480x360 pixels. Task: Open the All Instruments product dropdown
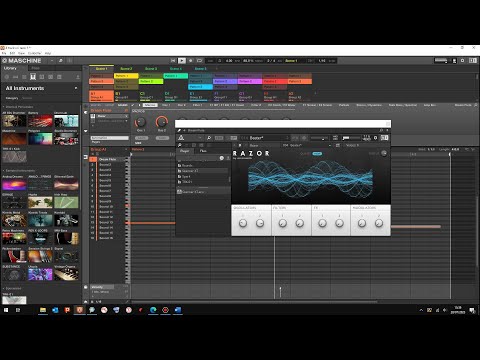coord(76,88)
